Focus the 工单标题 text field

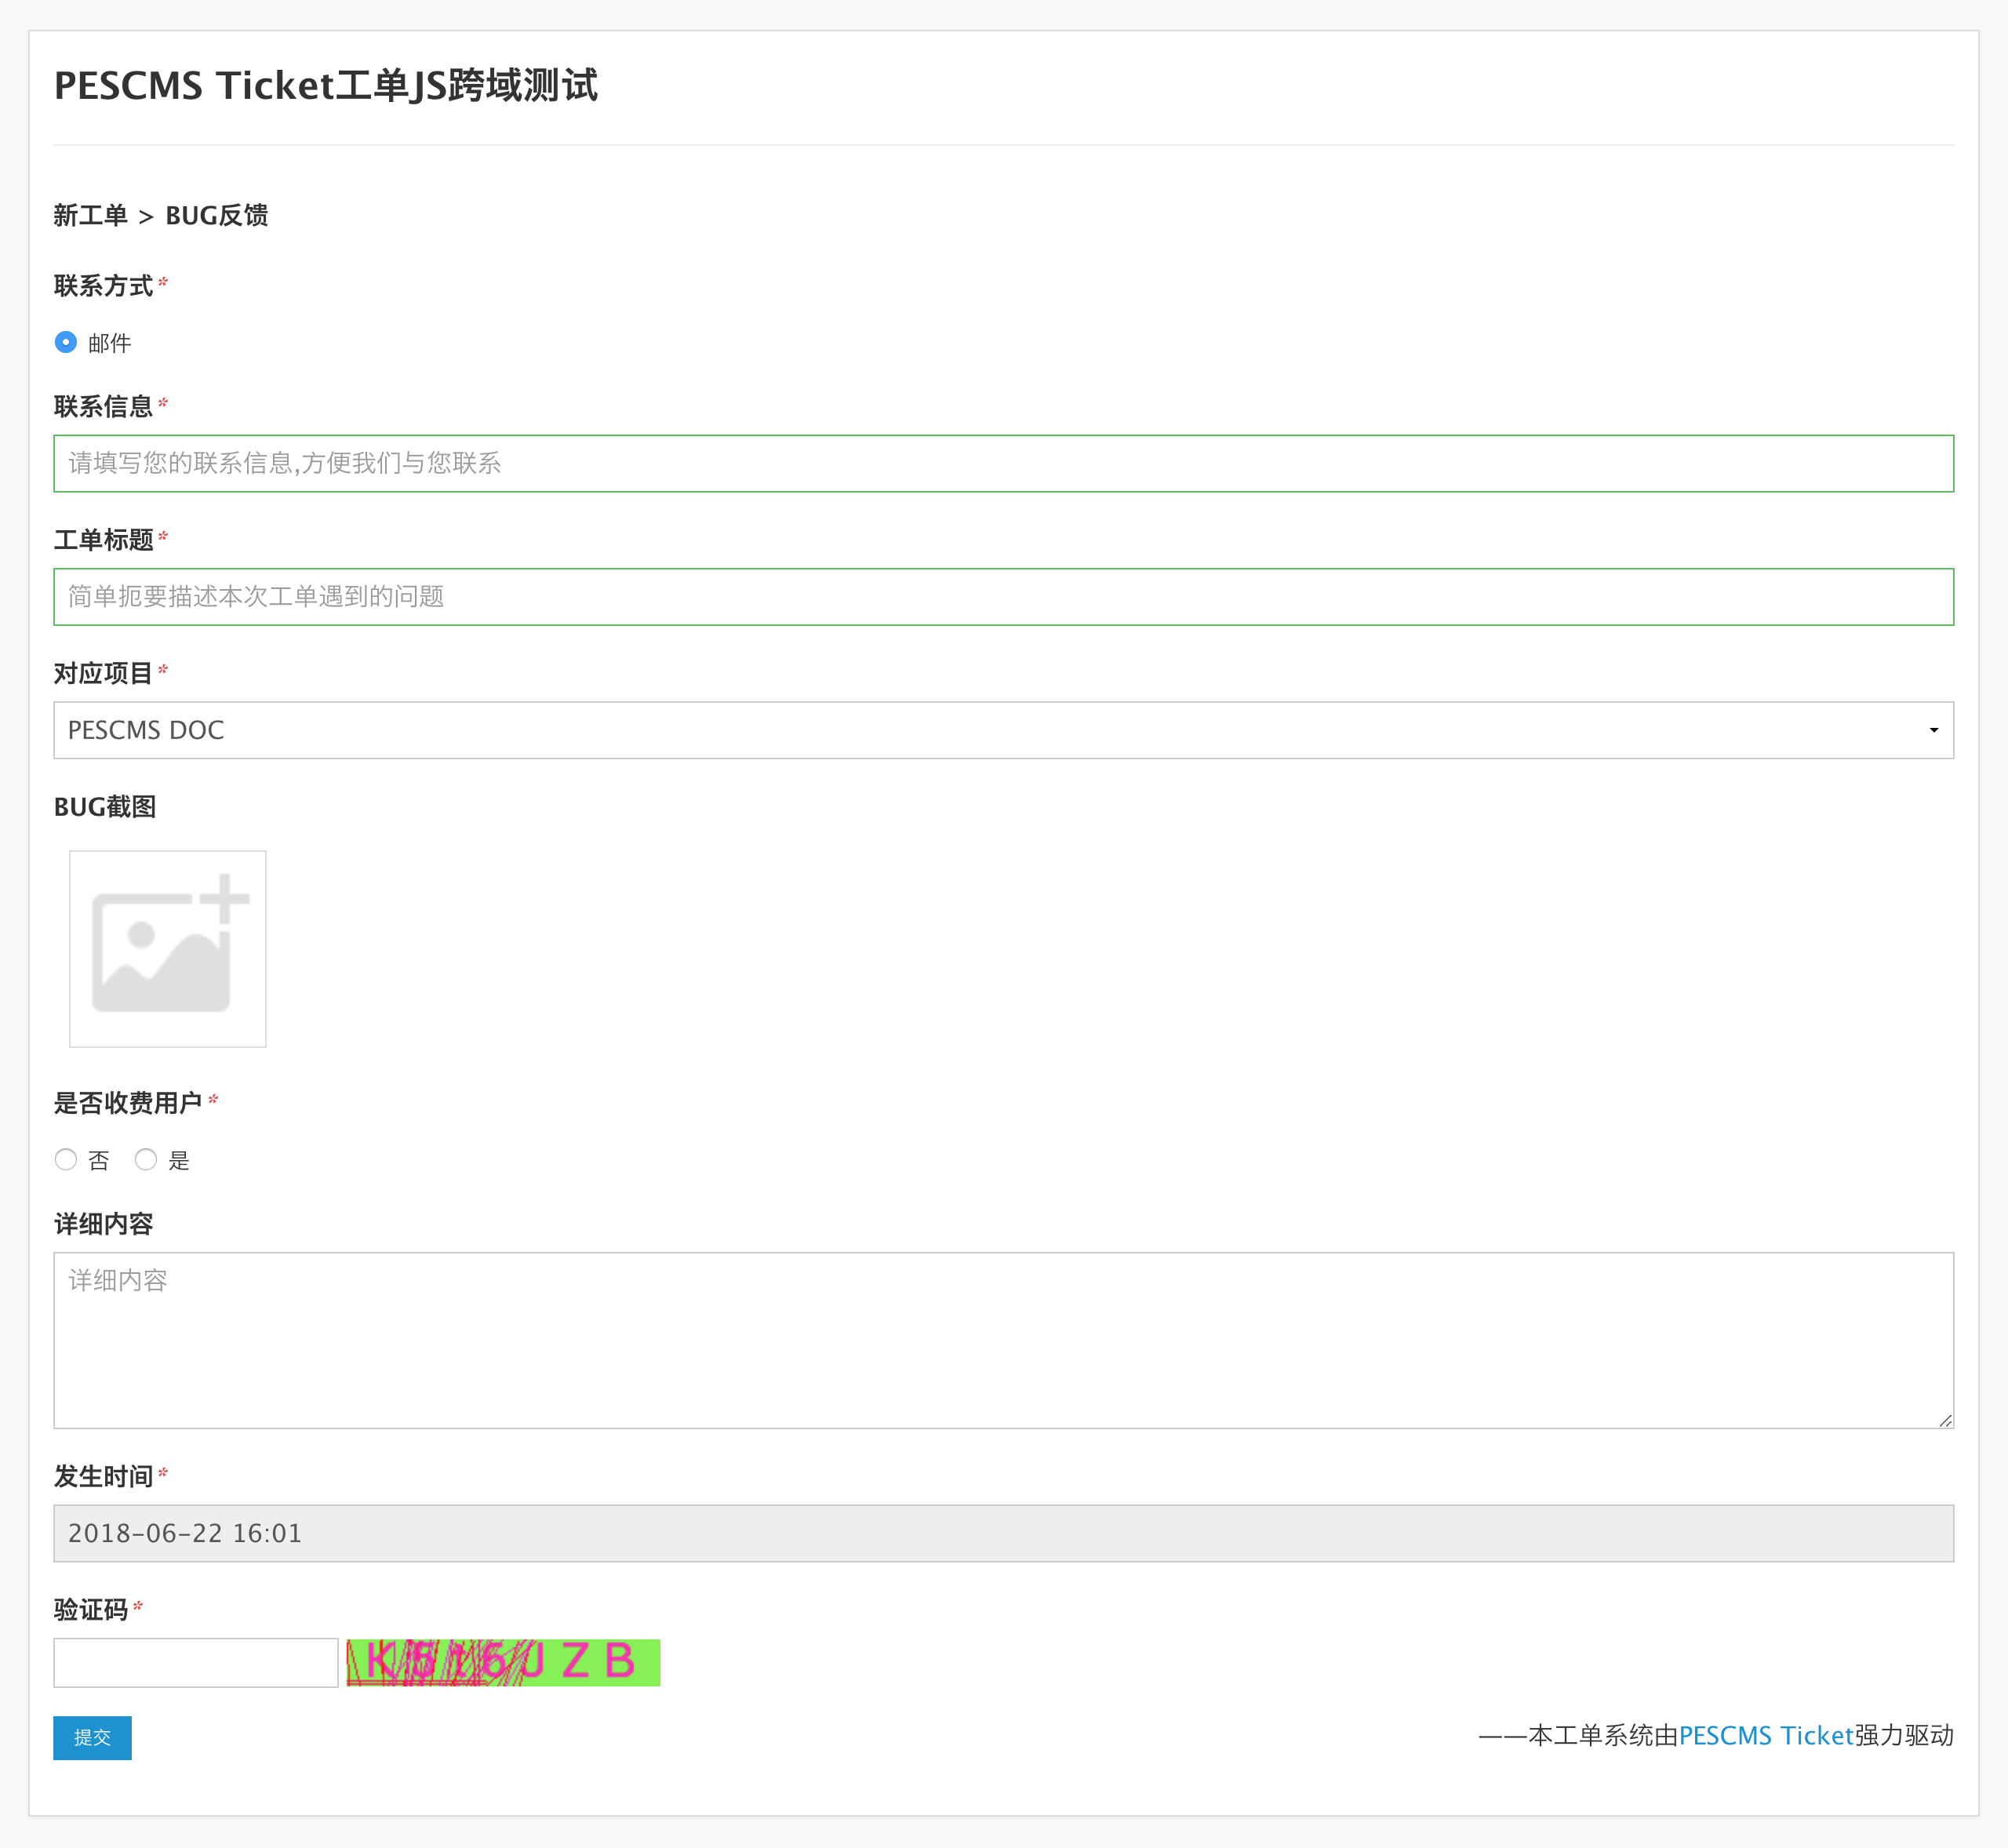tap(1003, 597)
